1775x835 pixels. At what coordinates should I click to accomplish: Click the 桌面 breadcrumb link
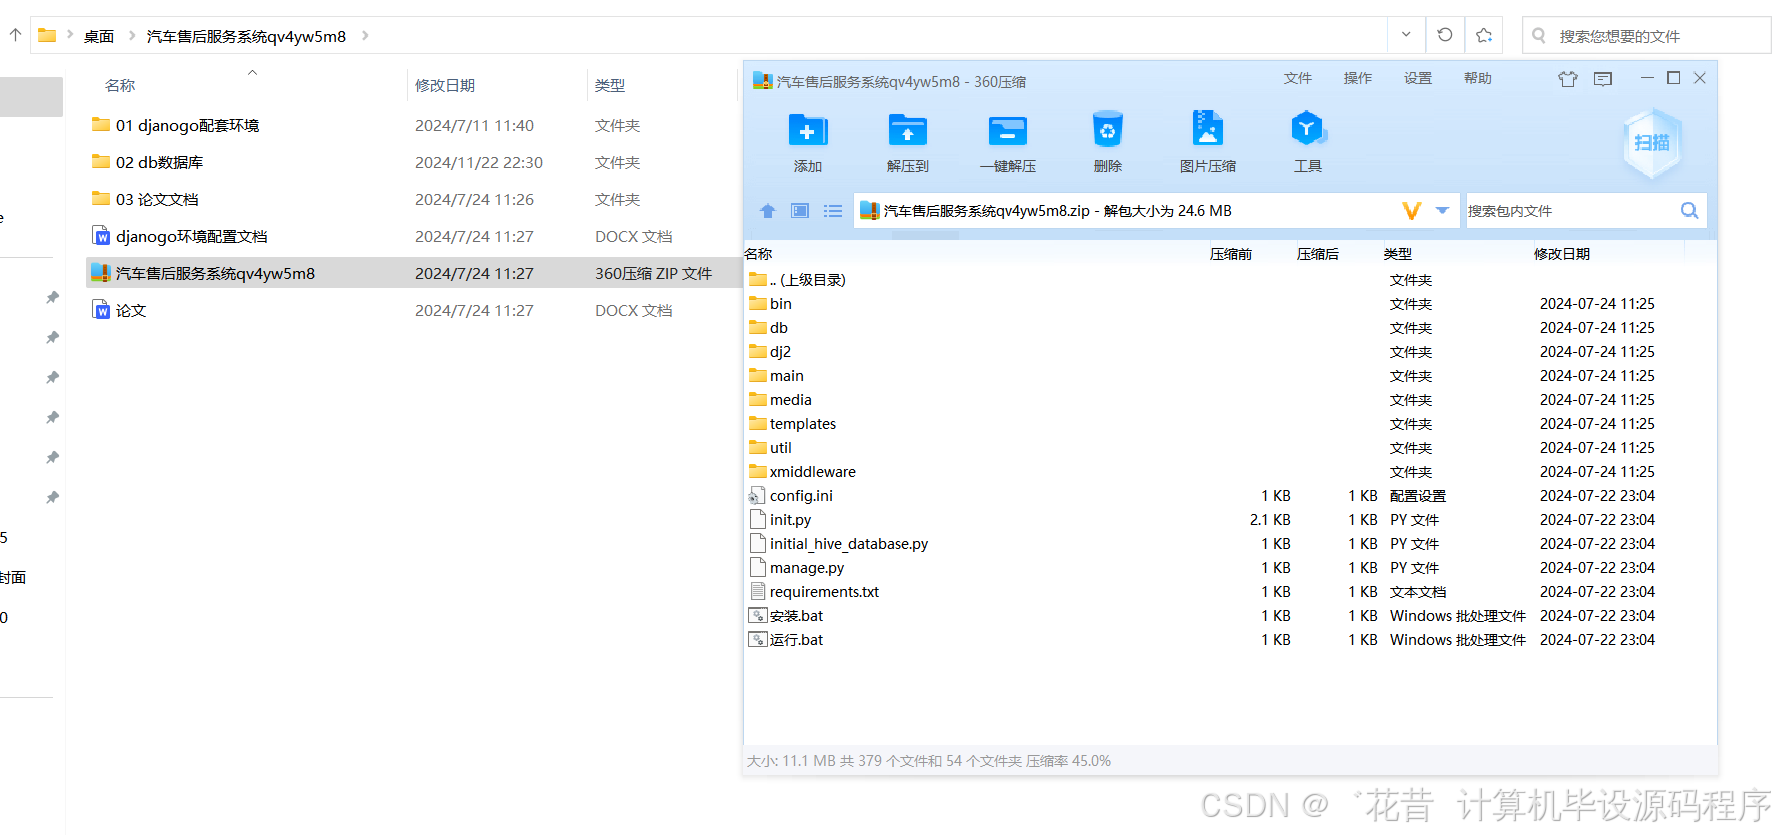click(99, 36)
